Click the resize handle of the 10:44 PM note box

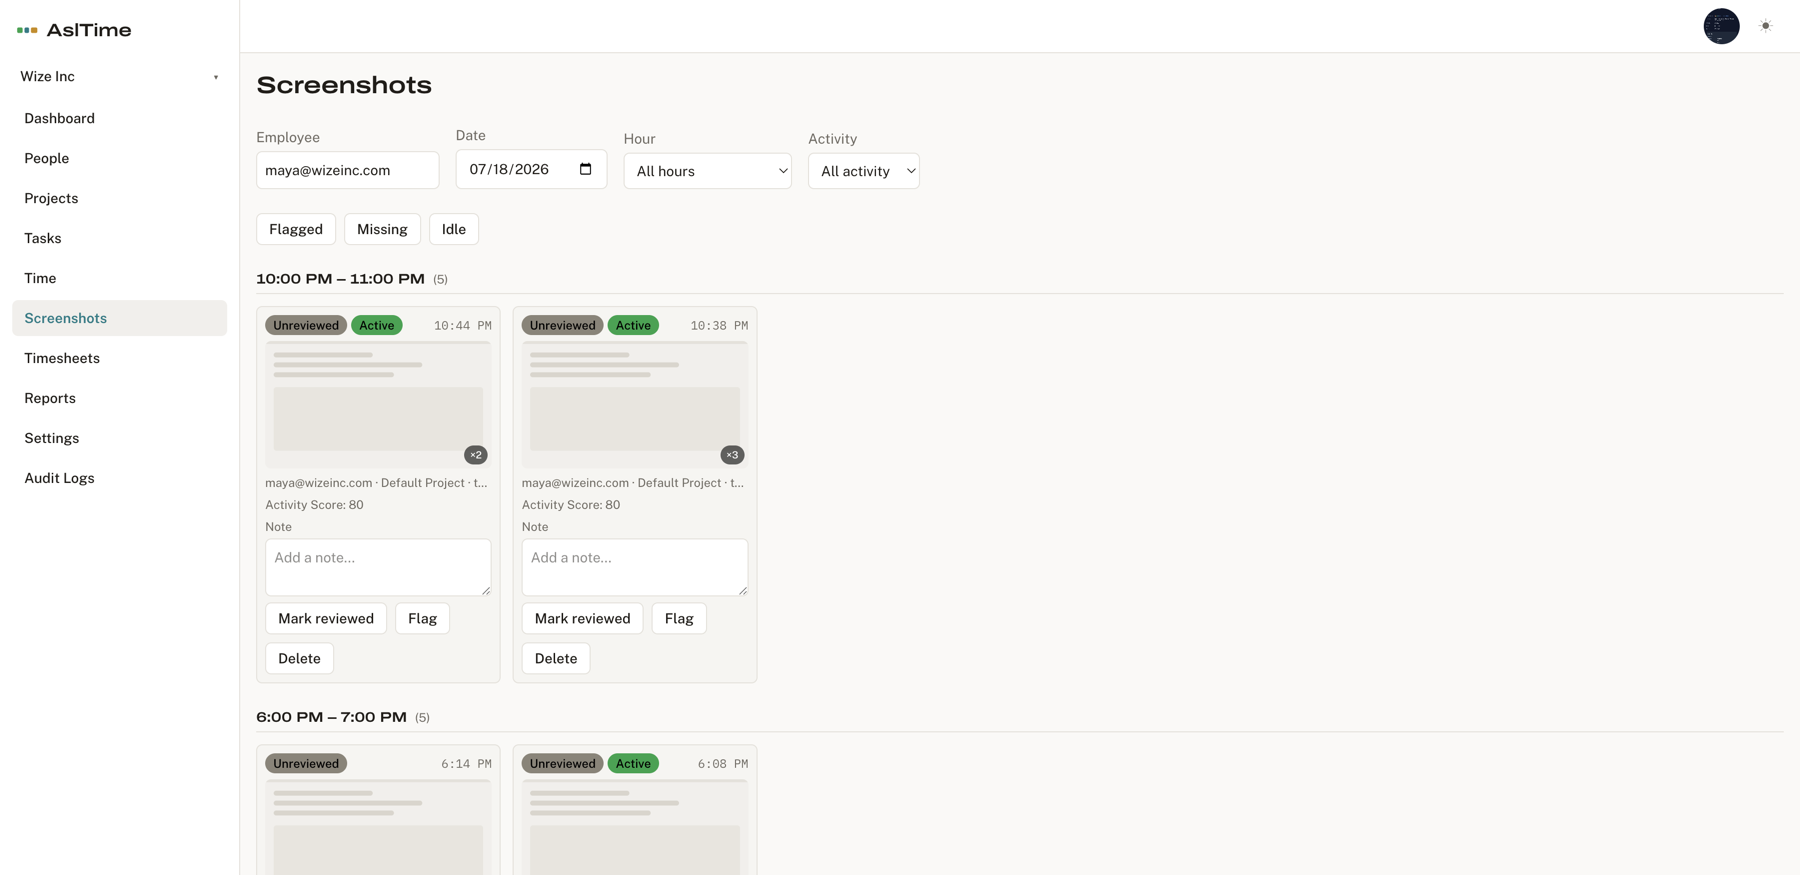pos(486,591)
